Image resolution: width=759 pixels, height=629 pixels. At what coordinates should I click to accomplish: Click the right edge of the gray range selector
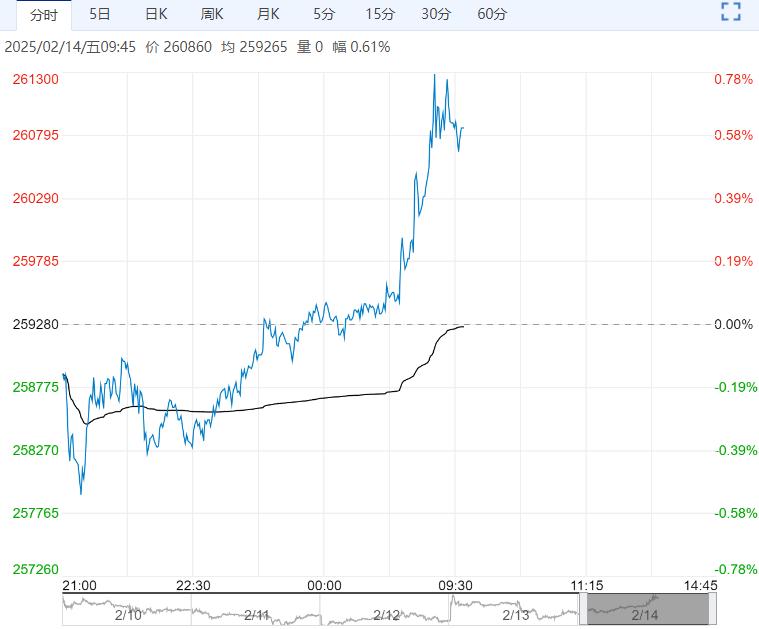[711, 609]
